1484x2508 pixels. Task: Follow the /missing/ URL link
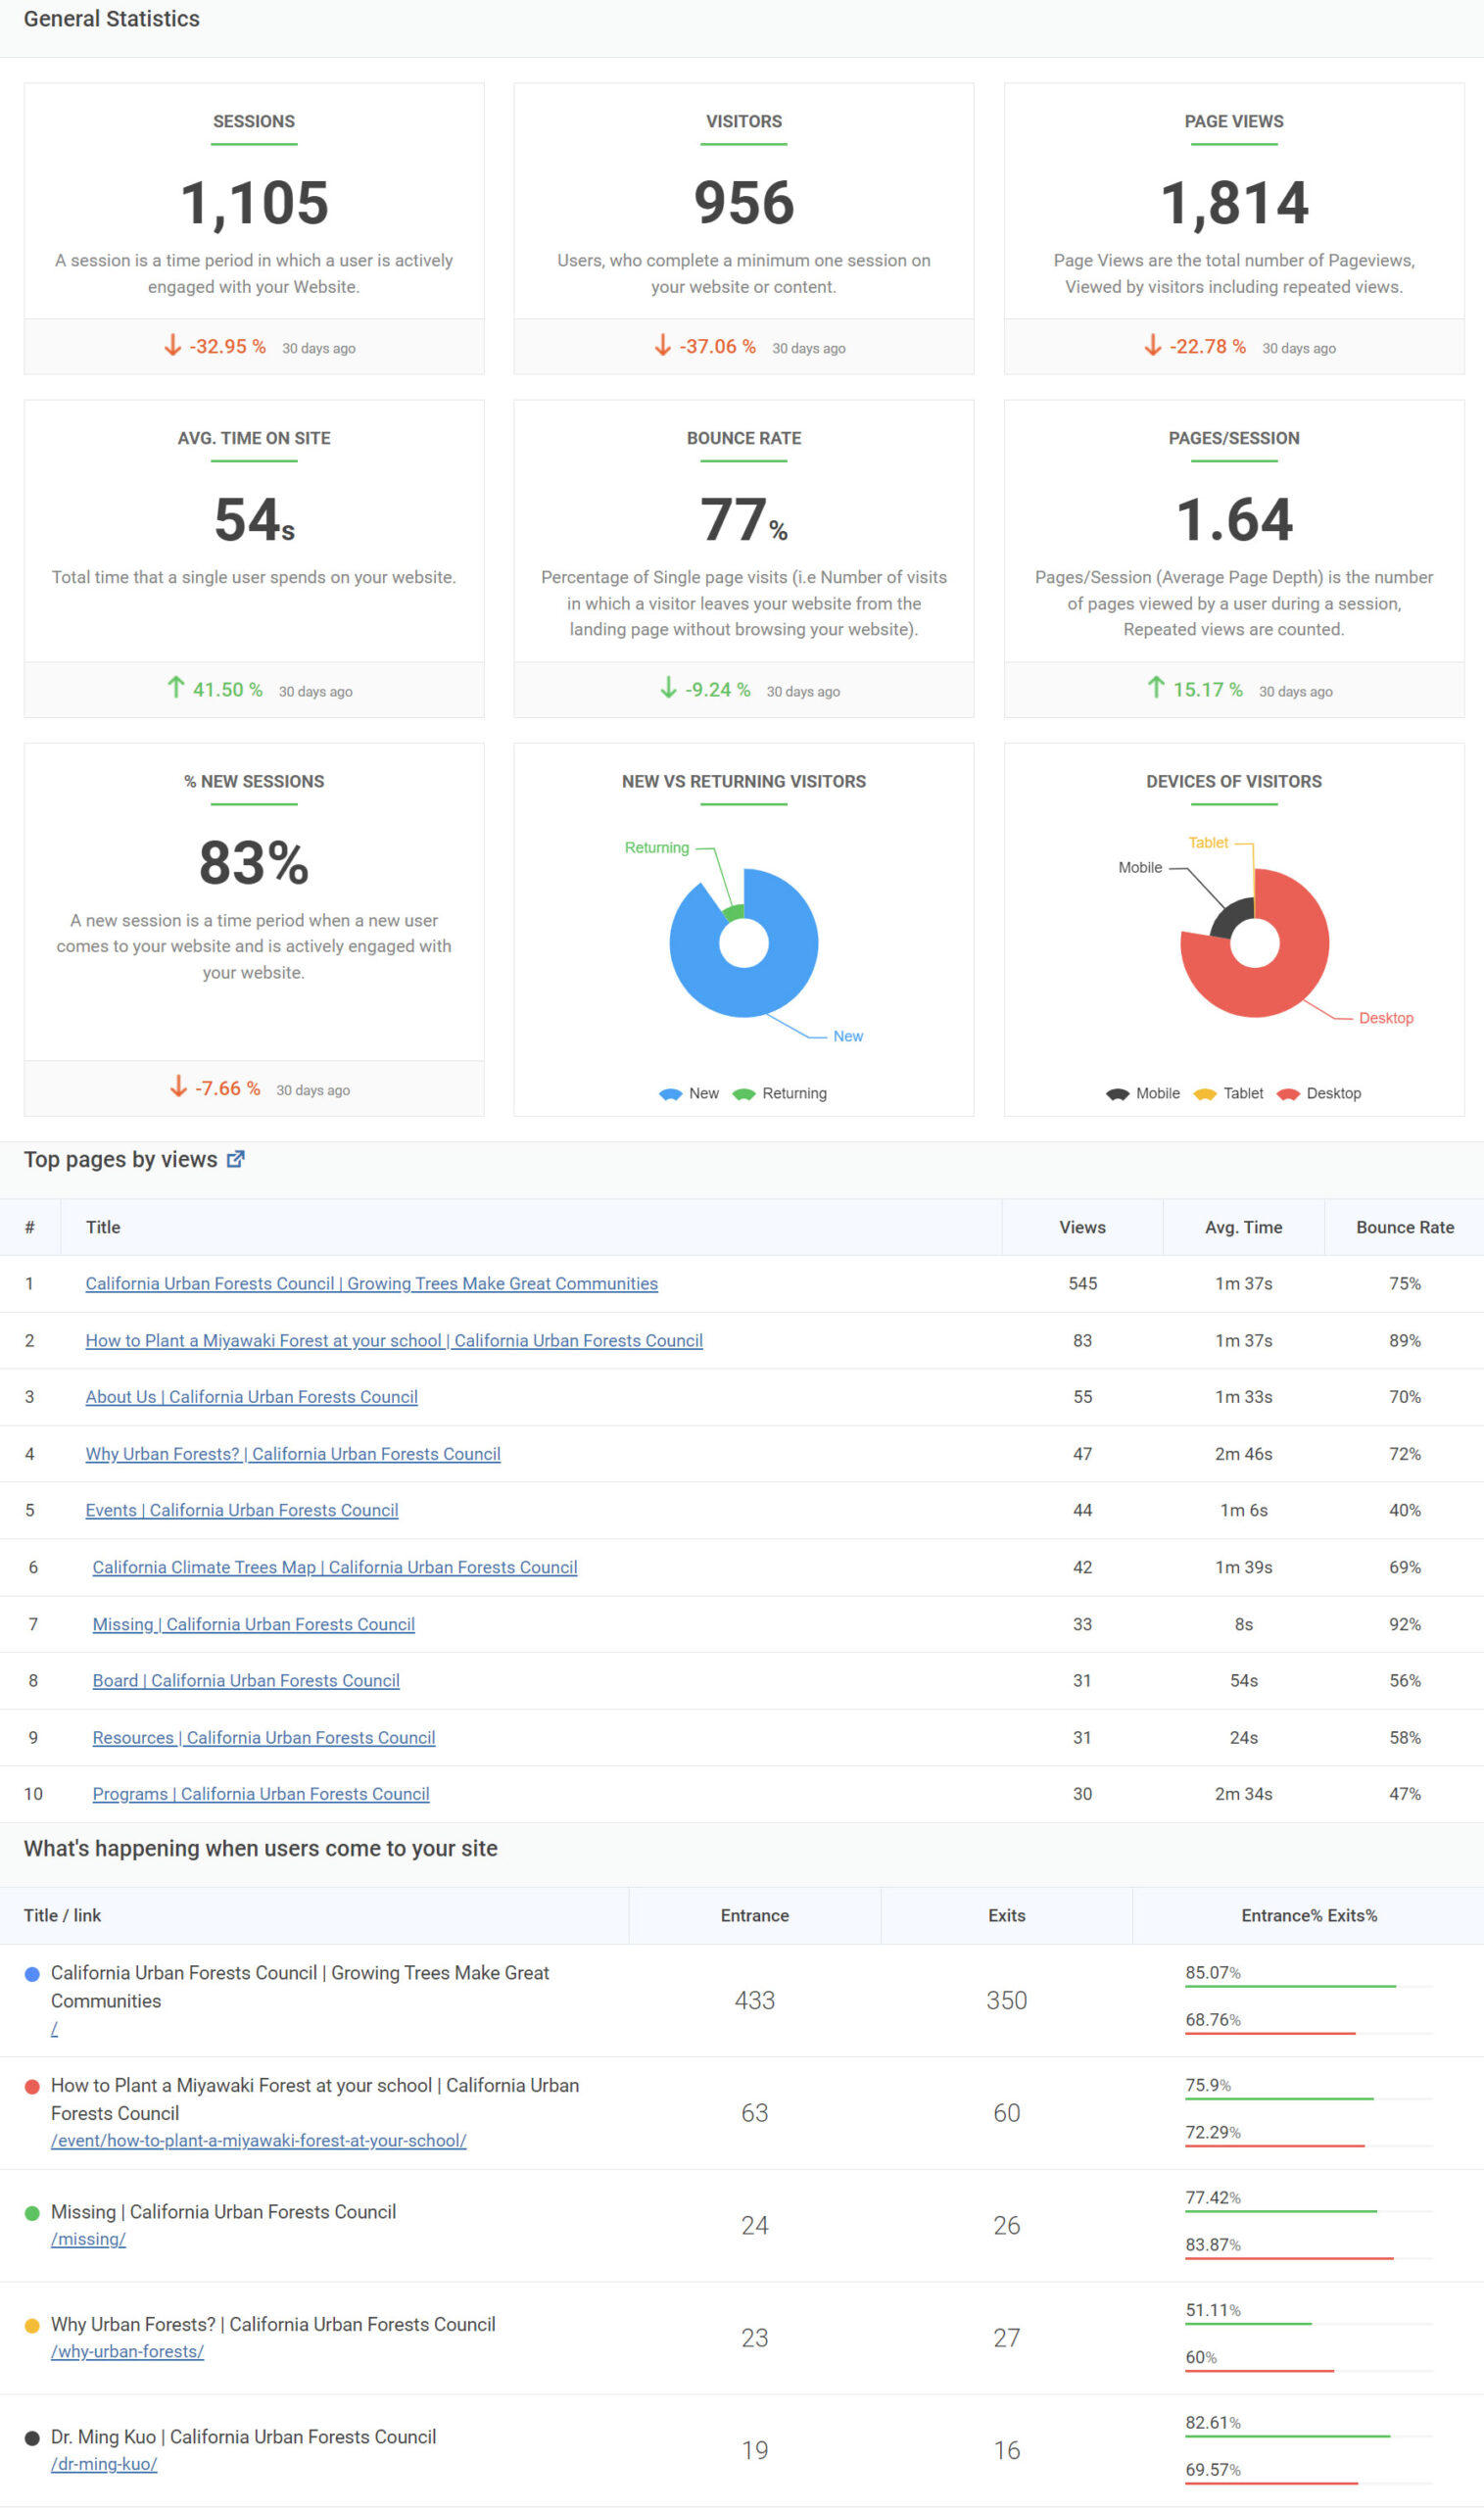point(88,2239)
